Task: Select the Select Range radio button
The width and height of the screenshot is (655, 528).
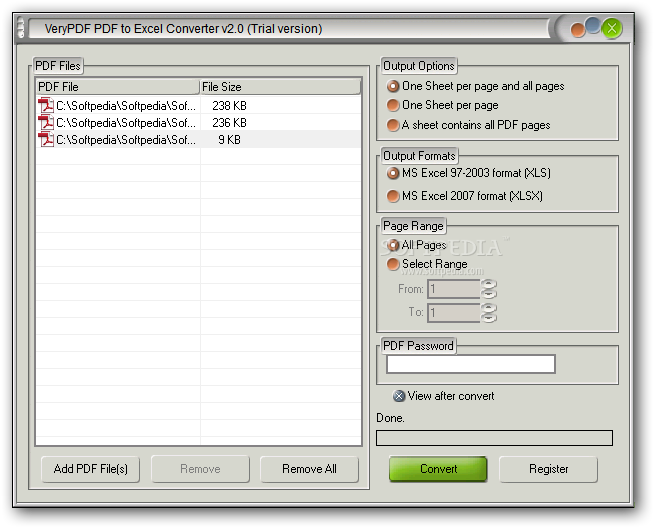Action: pyautogui.click(x=393, y=264)
